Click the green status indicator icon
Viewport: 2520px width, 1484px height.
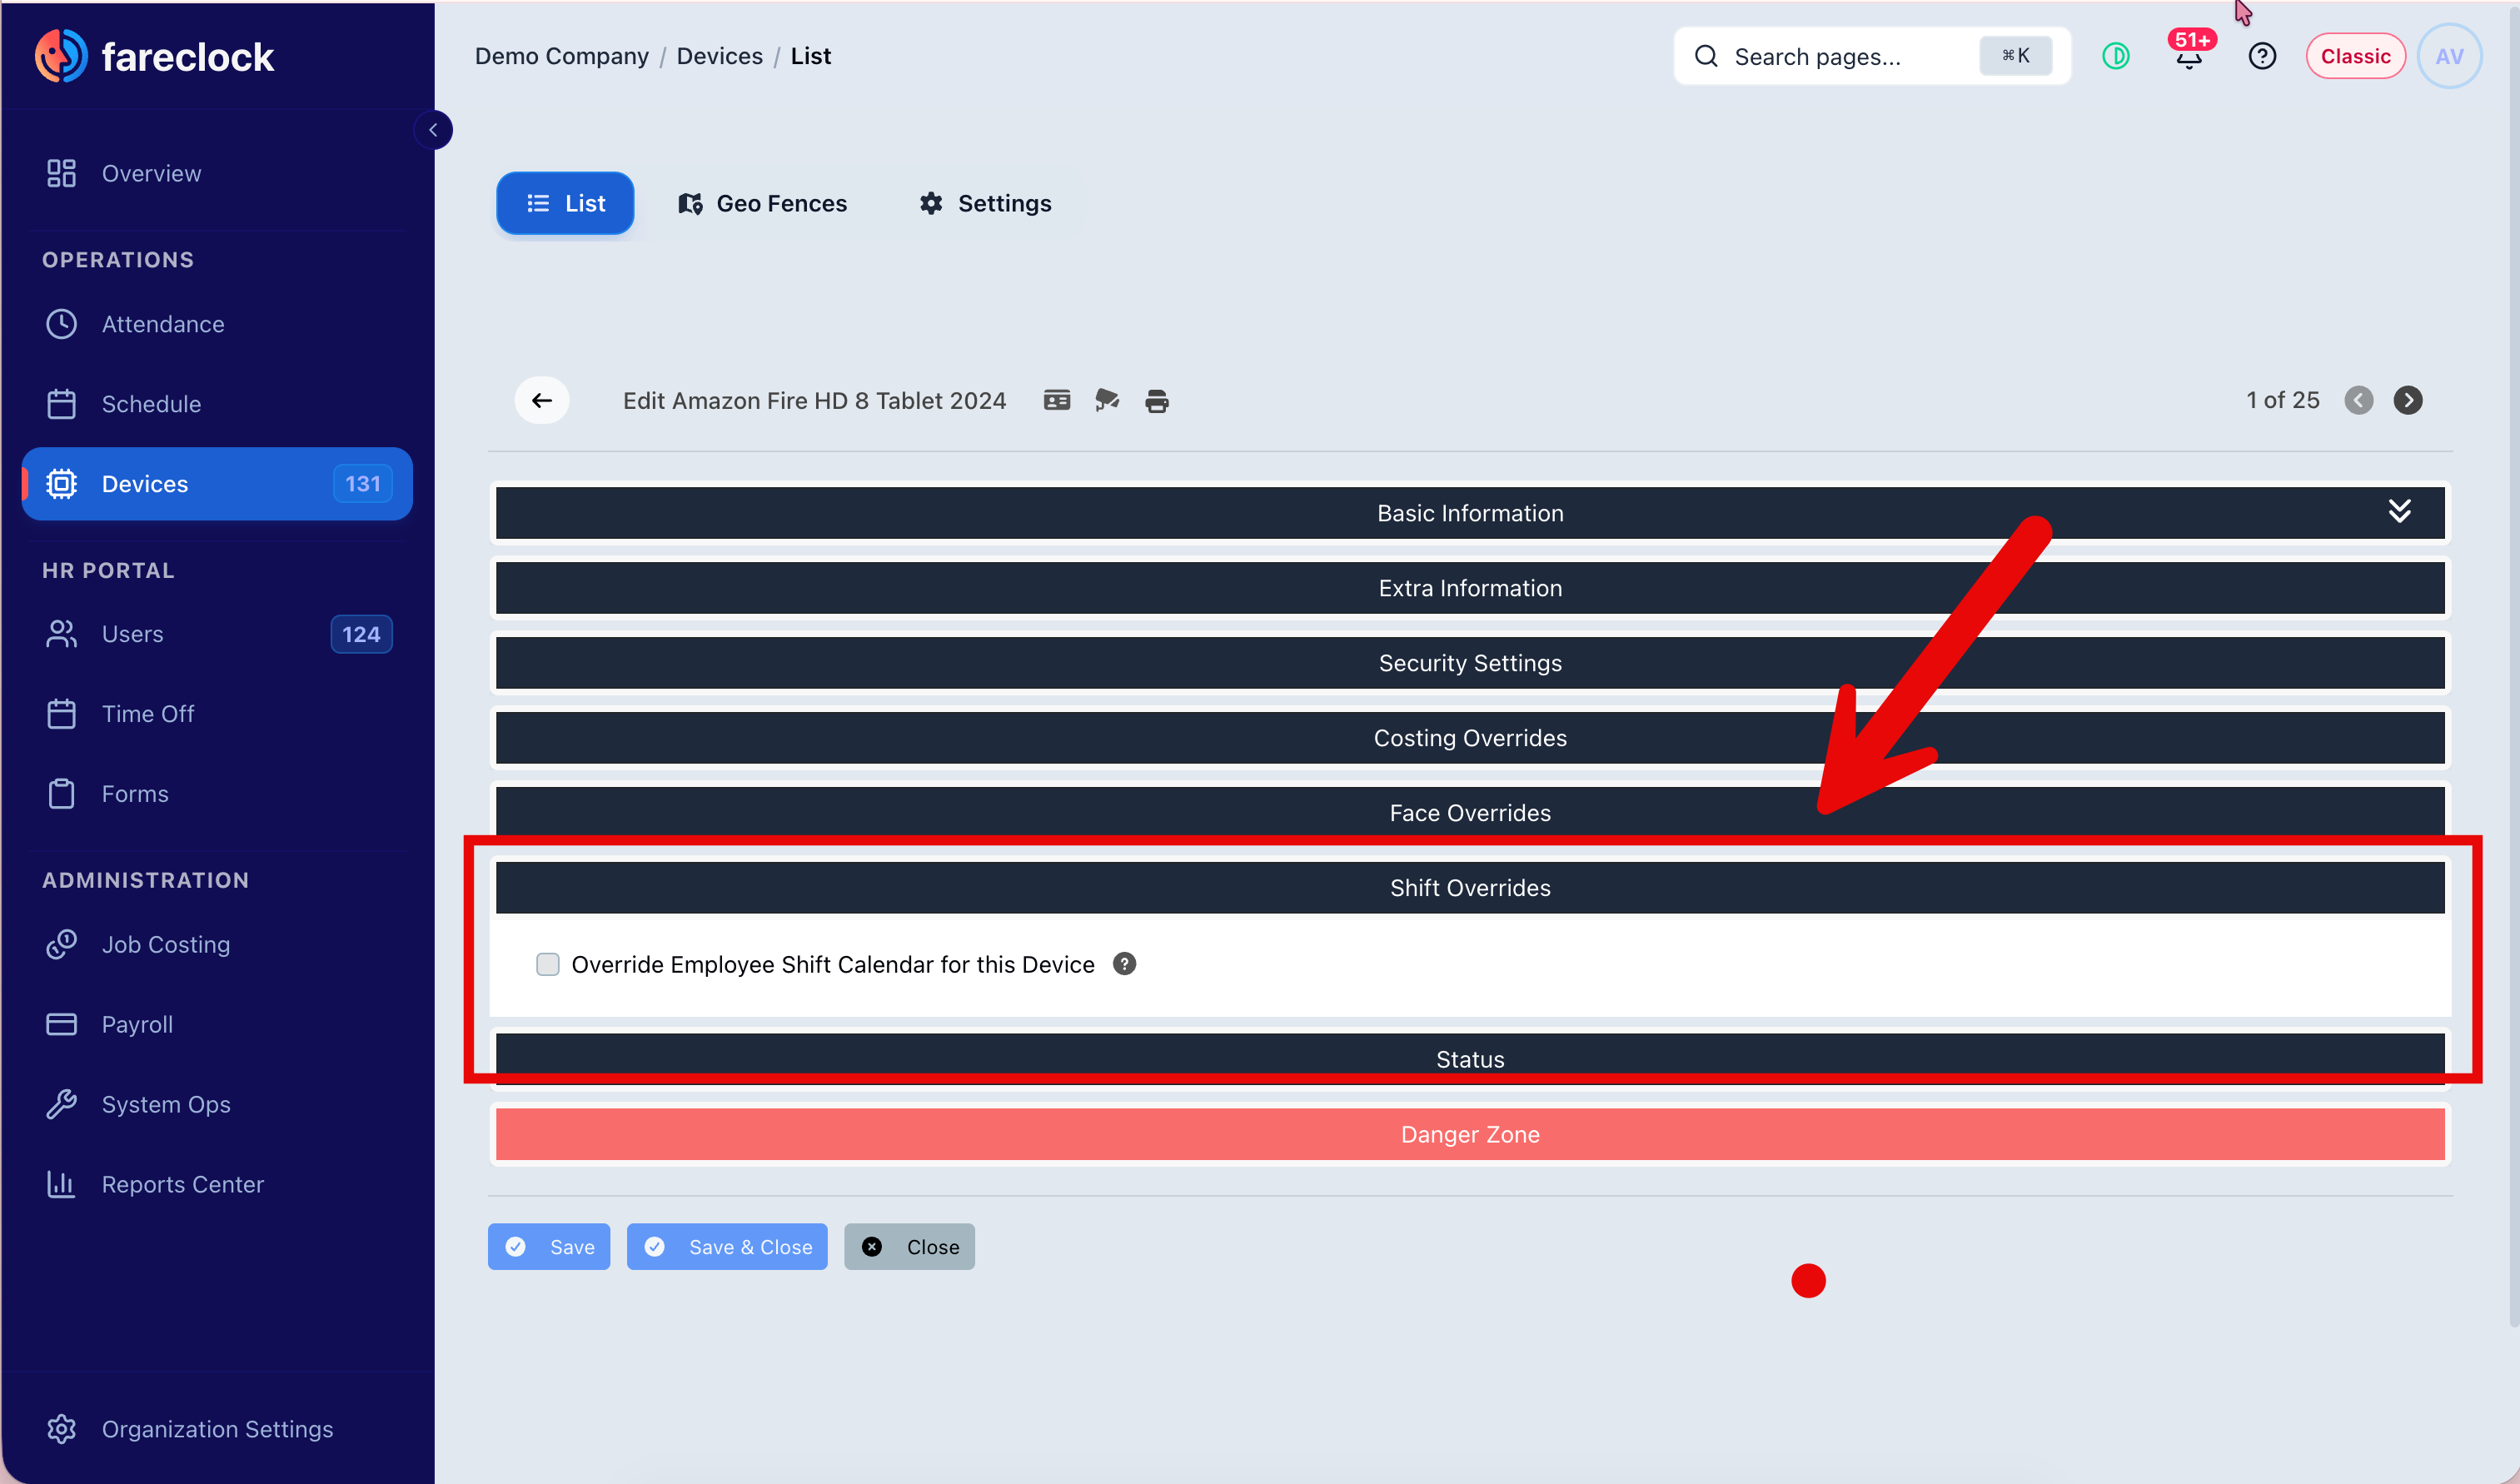[2116, 56]
